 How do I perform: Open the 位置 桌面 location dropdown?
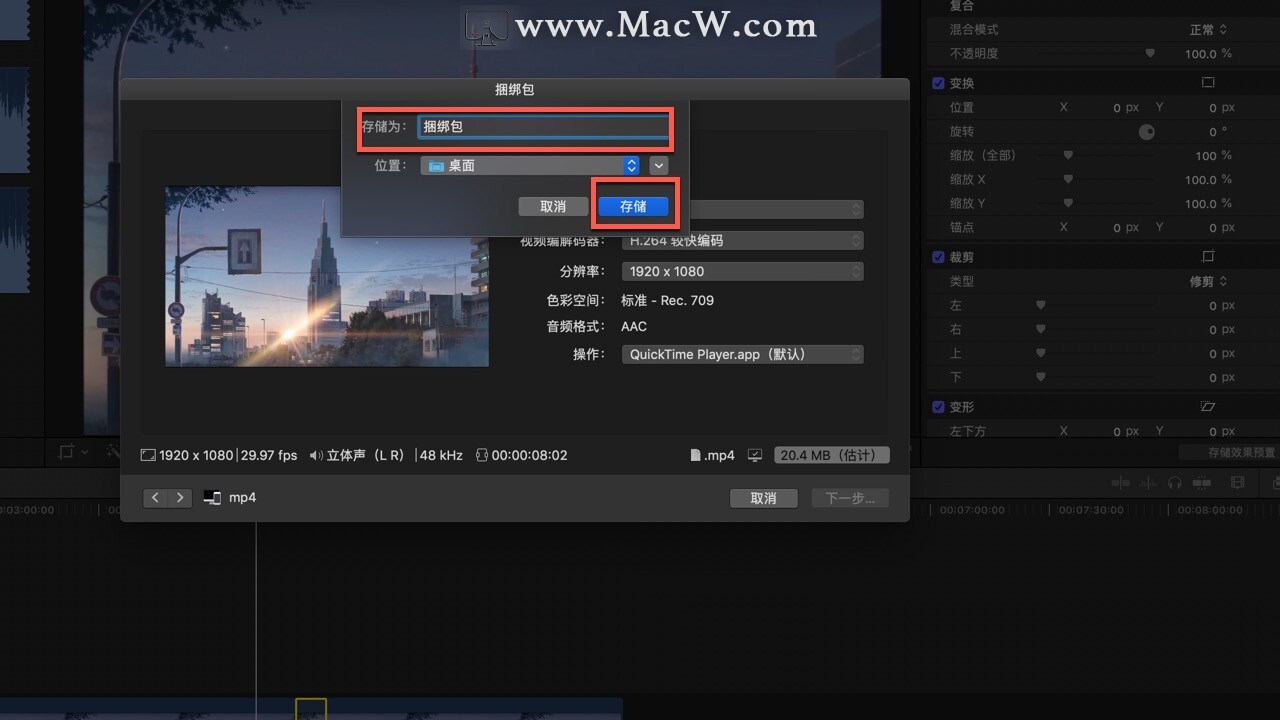(x=530, y=166)
